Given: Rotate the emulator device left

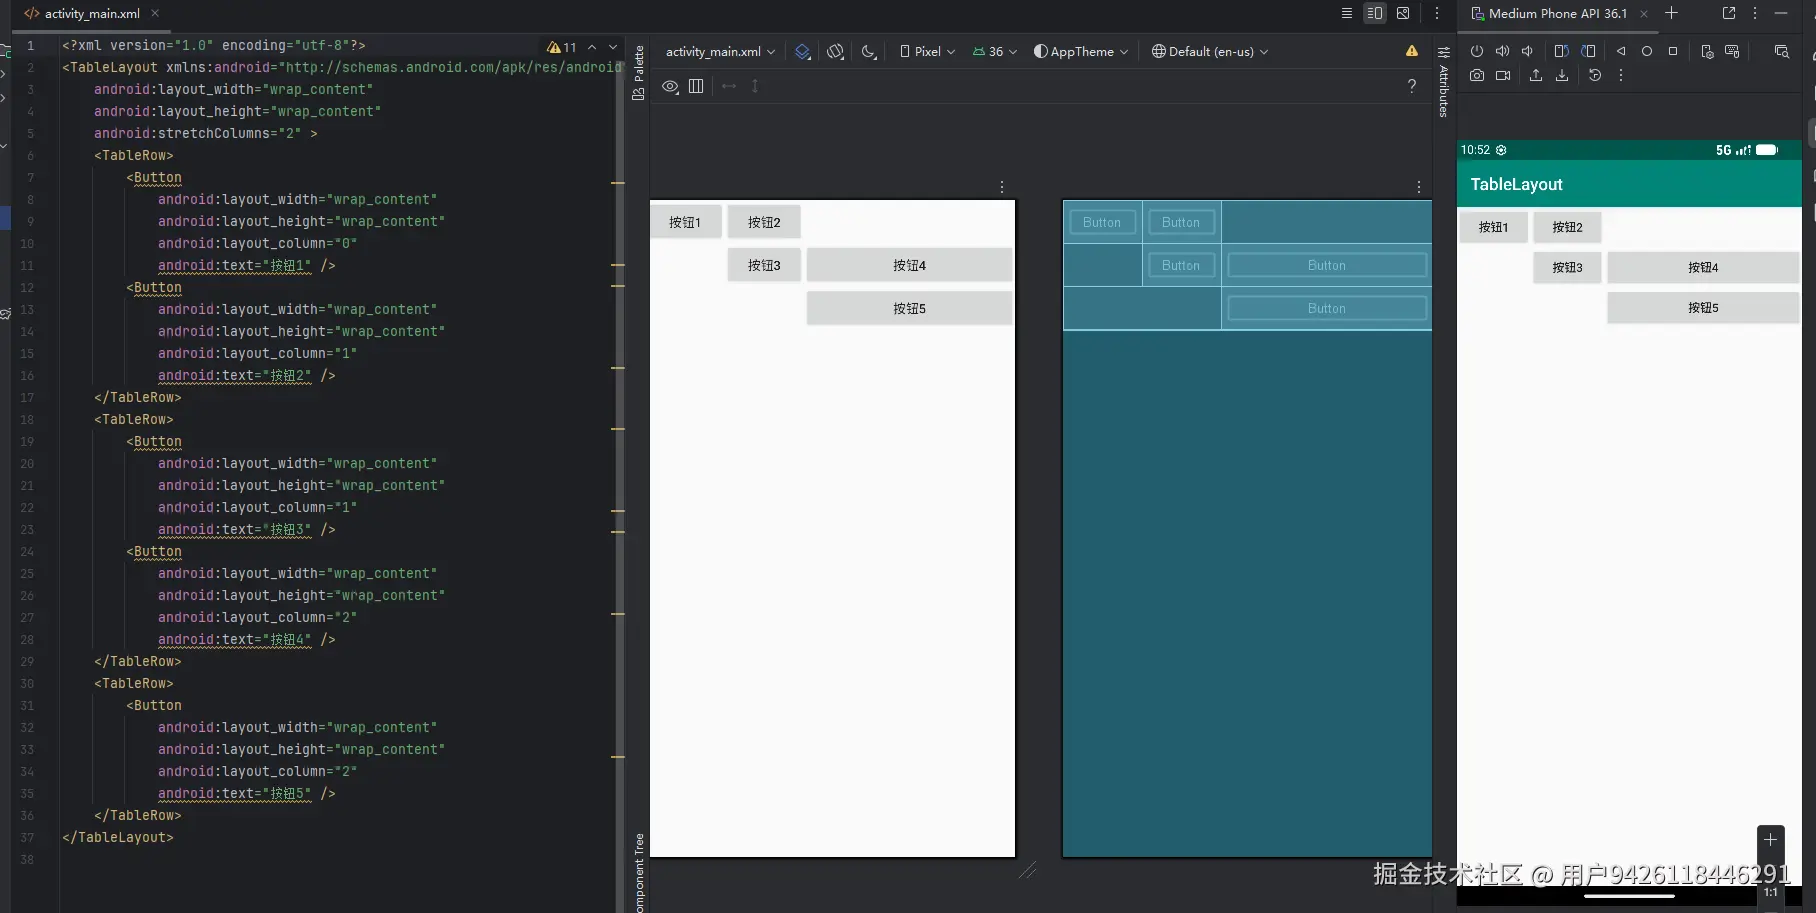Looking at the screenshot, I should (1562, 51).
